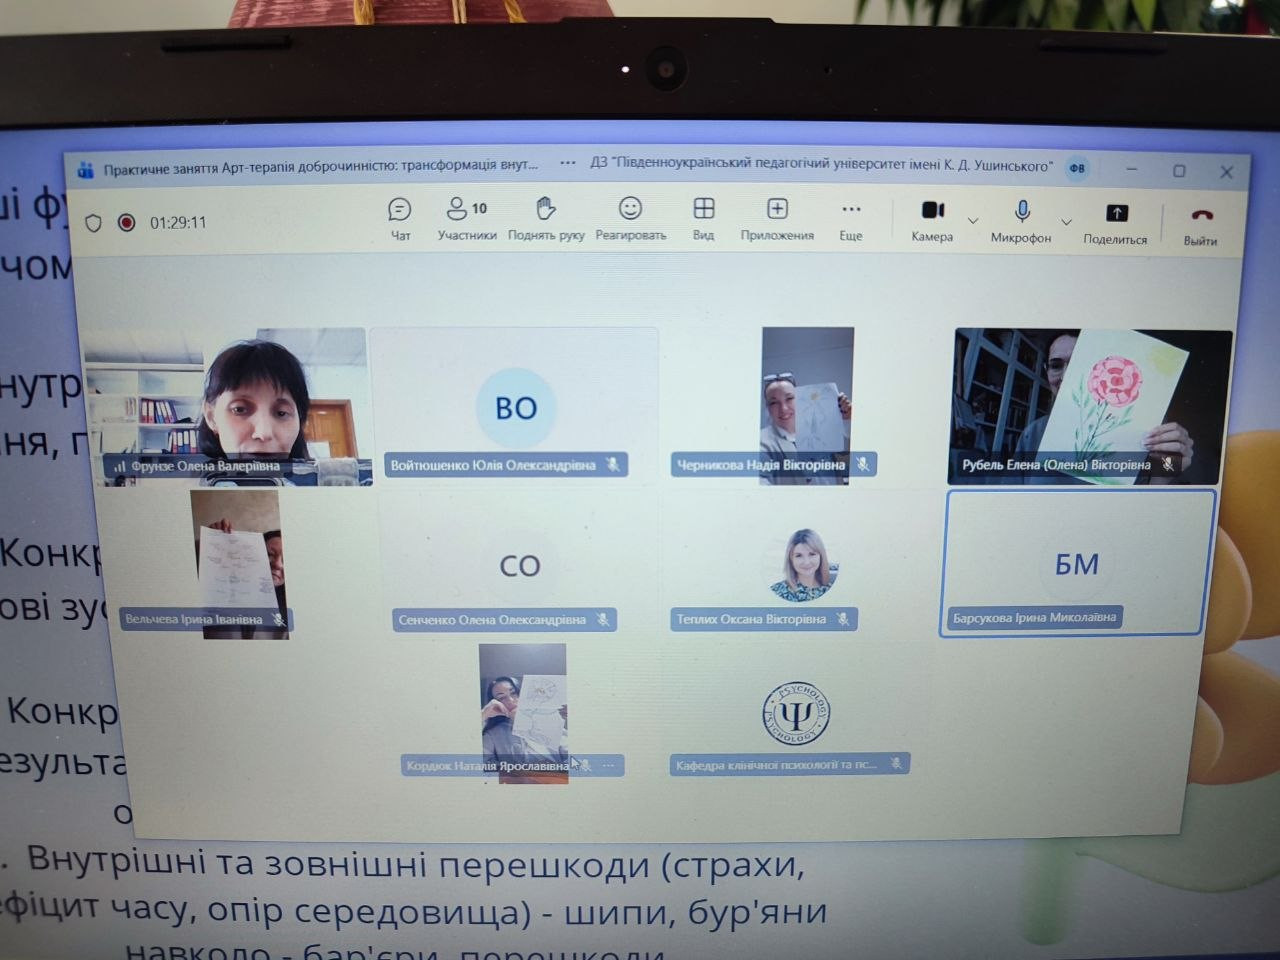The height and width of the screenshot is (960, 1280).
Task: Click the shield security icon
Action: coord(94,223)
